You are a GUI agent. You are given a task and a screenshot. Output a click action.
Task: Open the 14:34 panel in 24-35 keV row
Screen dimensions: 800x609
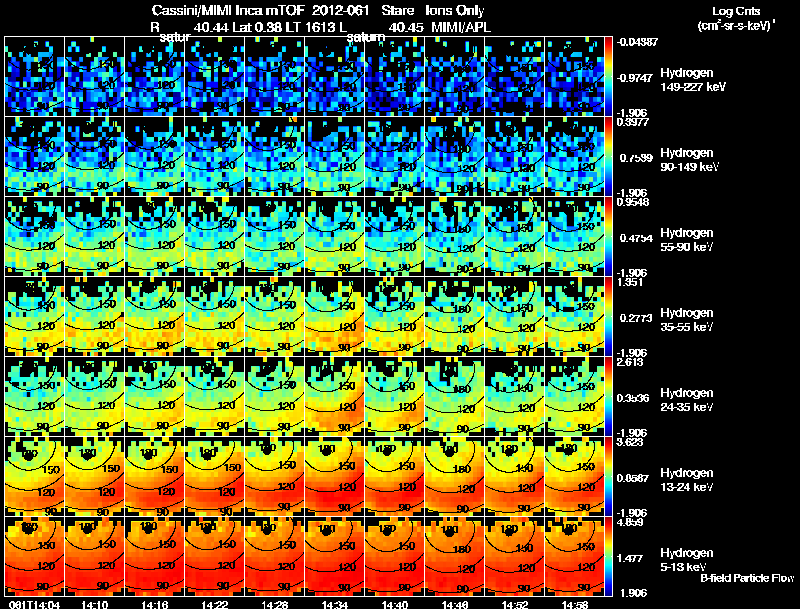click(x=335, y=396)
